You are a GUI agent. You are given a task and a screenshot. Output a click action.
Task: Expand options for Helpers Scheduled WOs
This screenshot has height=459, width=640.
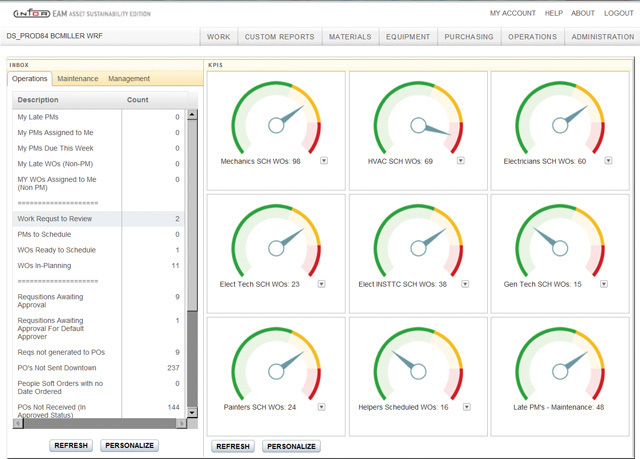[461, 408]
